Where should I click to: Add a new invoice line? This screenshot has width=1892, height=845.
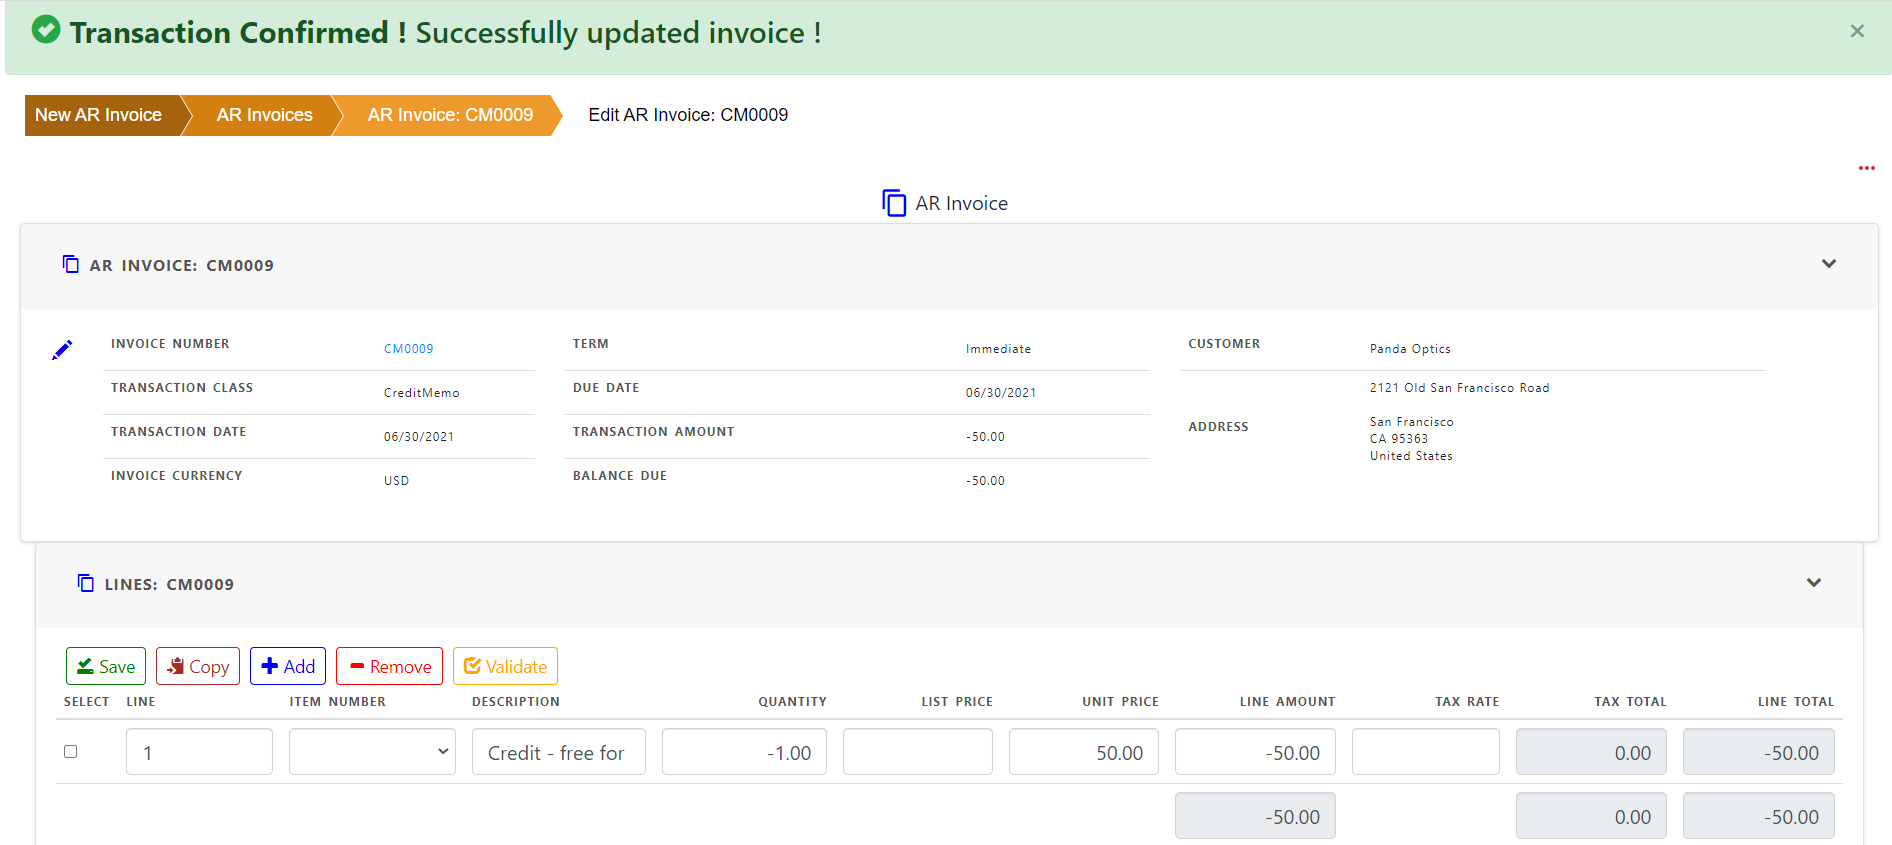(x=288, y=666)
